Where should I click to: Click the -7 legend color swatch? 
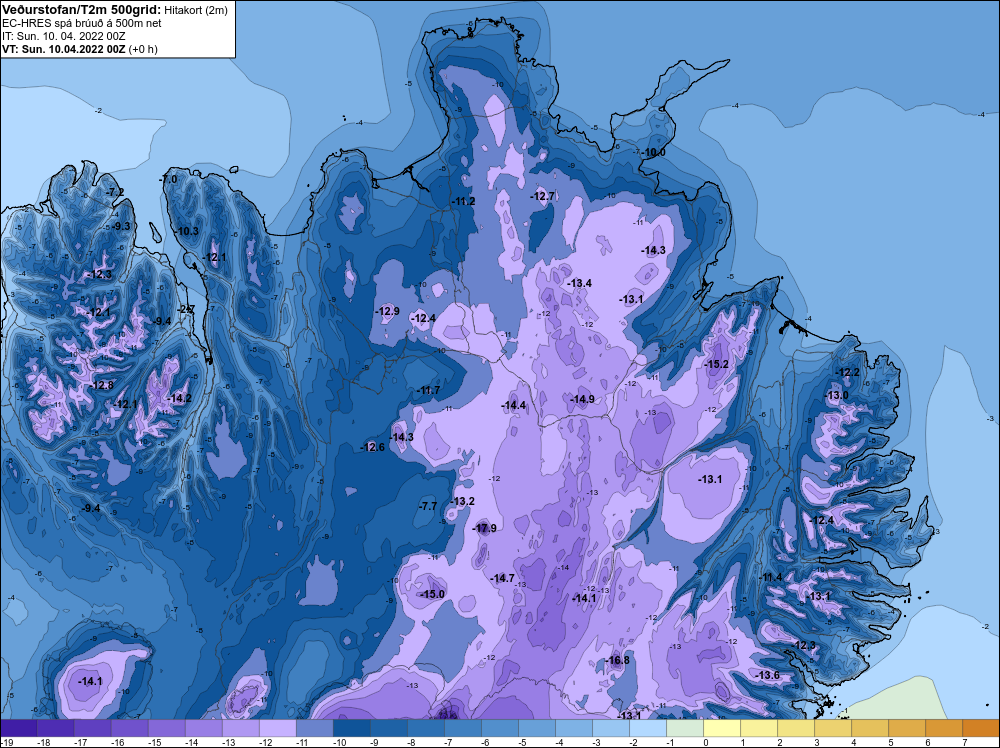coord(462,728)
